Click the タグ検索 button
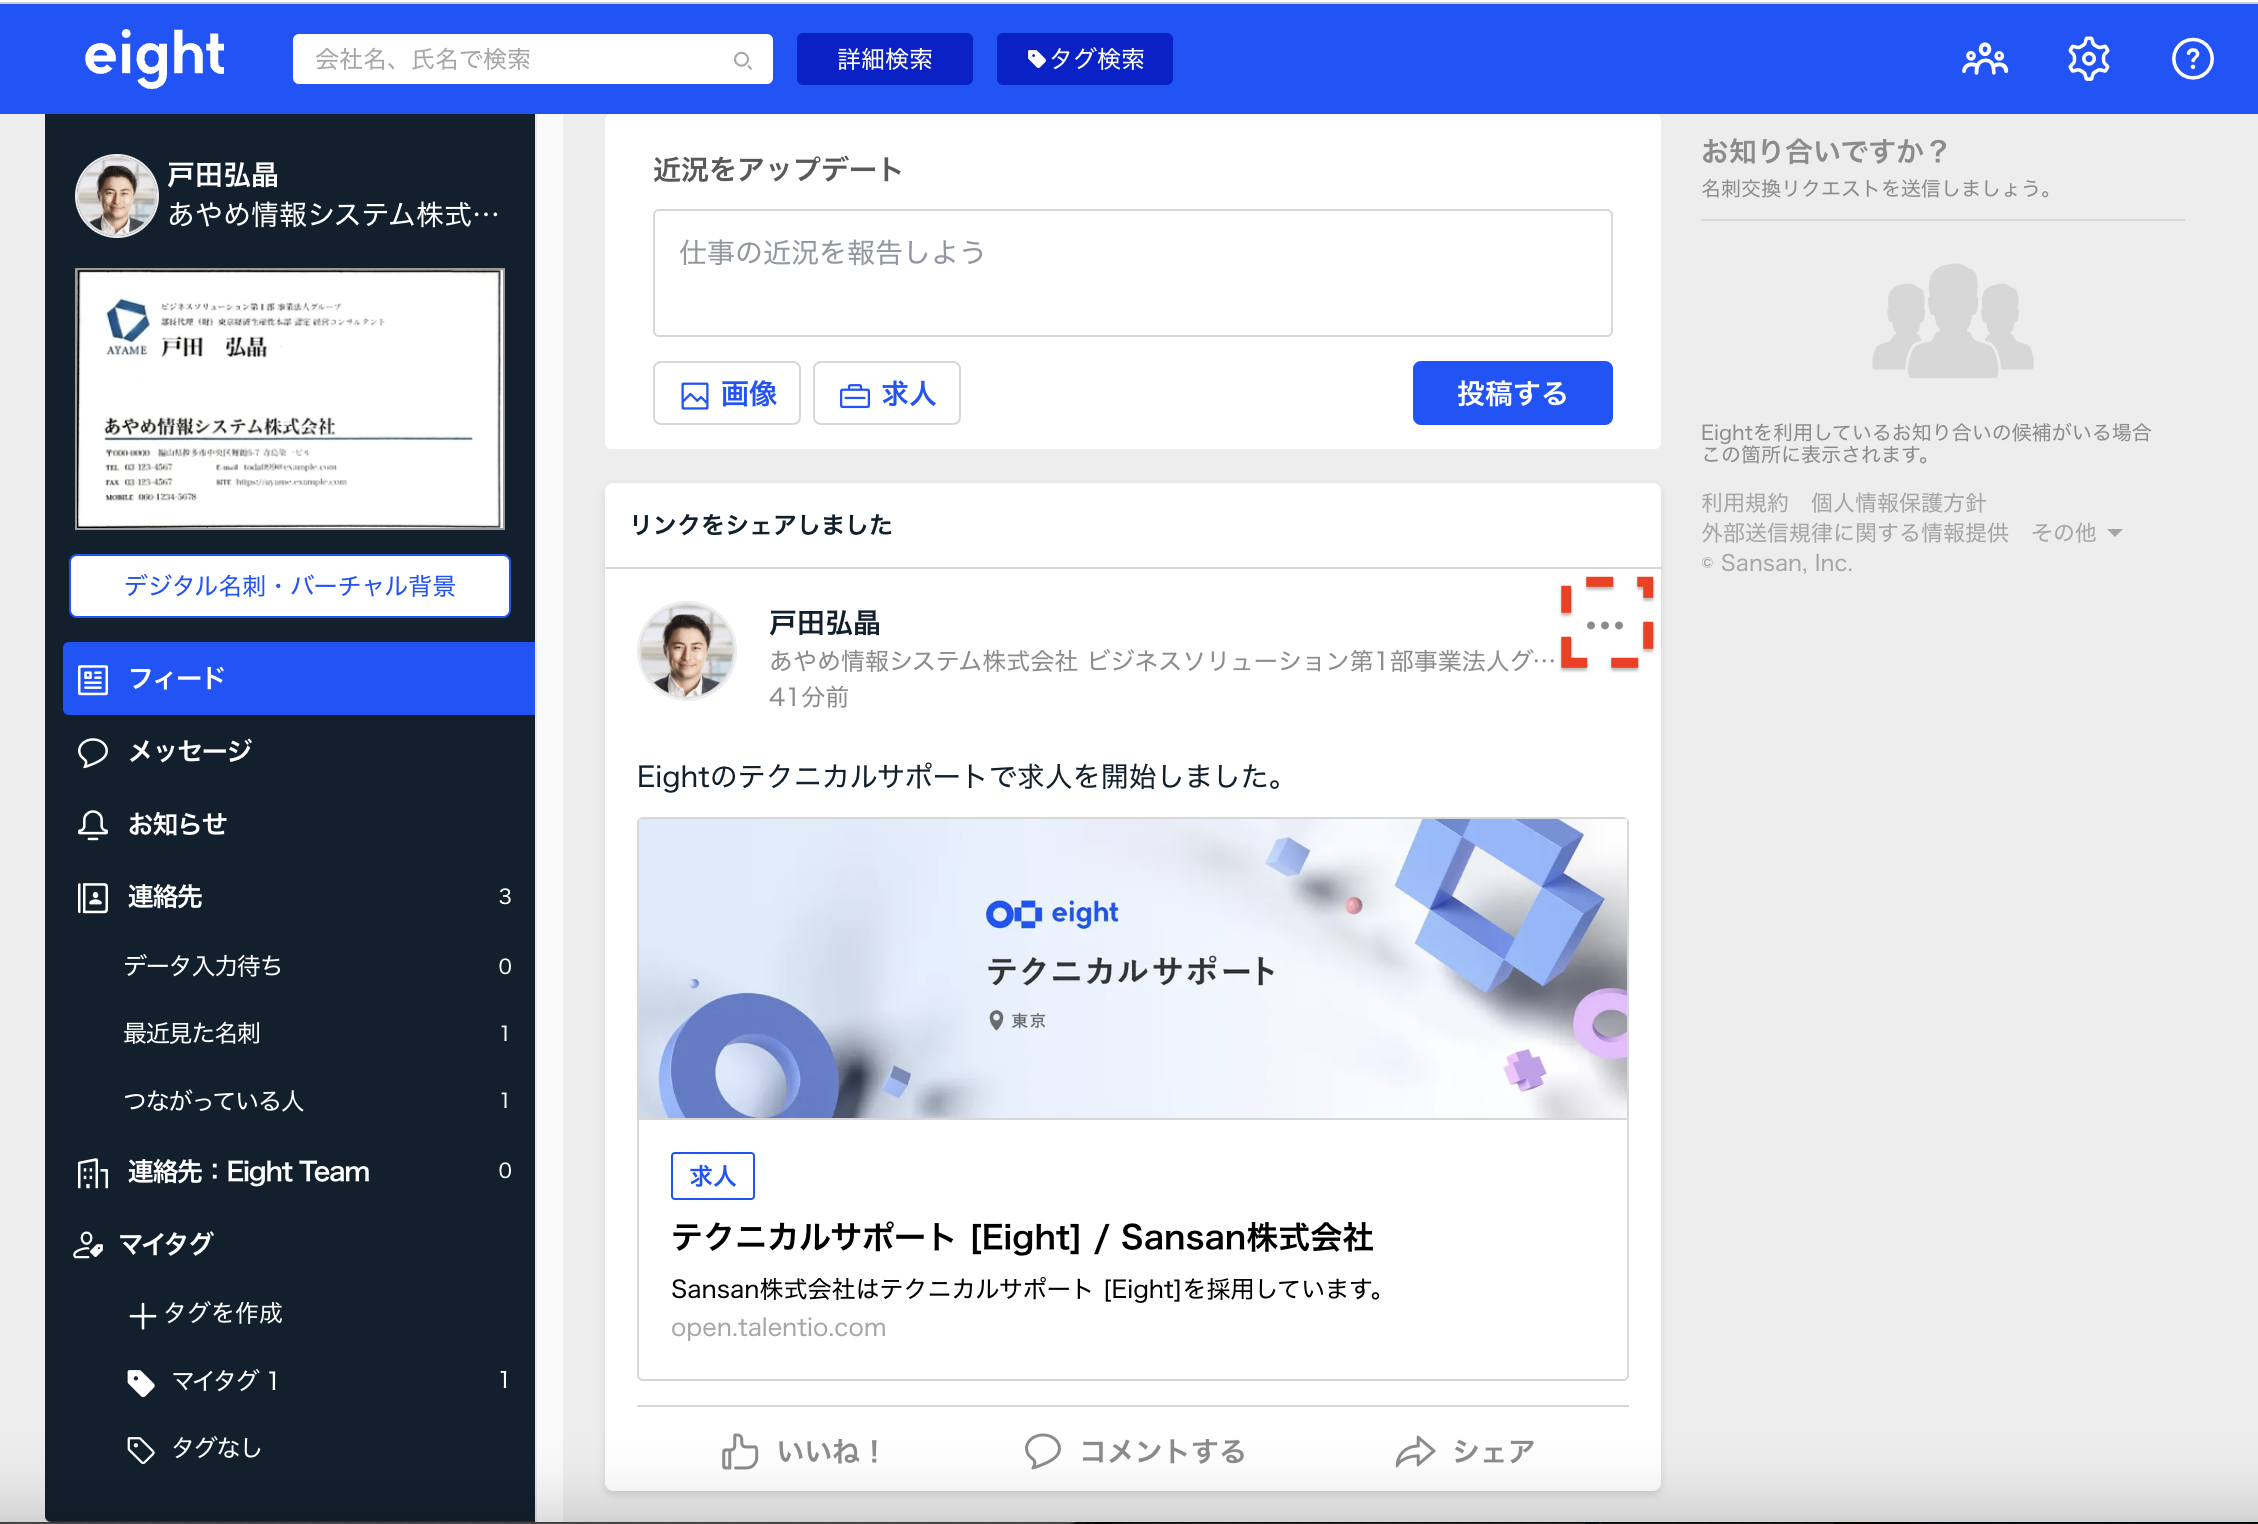 (x=1085, y=60)
